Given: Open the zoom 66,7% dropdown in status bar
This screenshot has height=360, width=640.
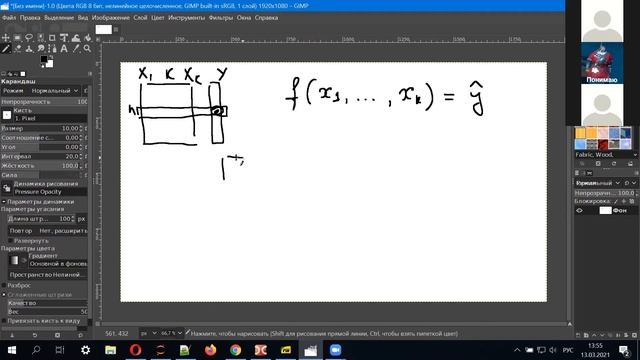Looking at the screenshot, I should 171,333.
